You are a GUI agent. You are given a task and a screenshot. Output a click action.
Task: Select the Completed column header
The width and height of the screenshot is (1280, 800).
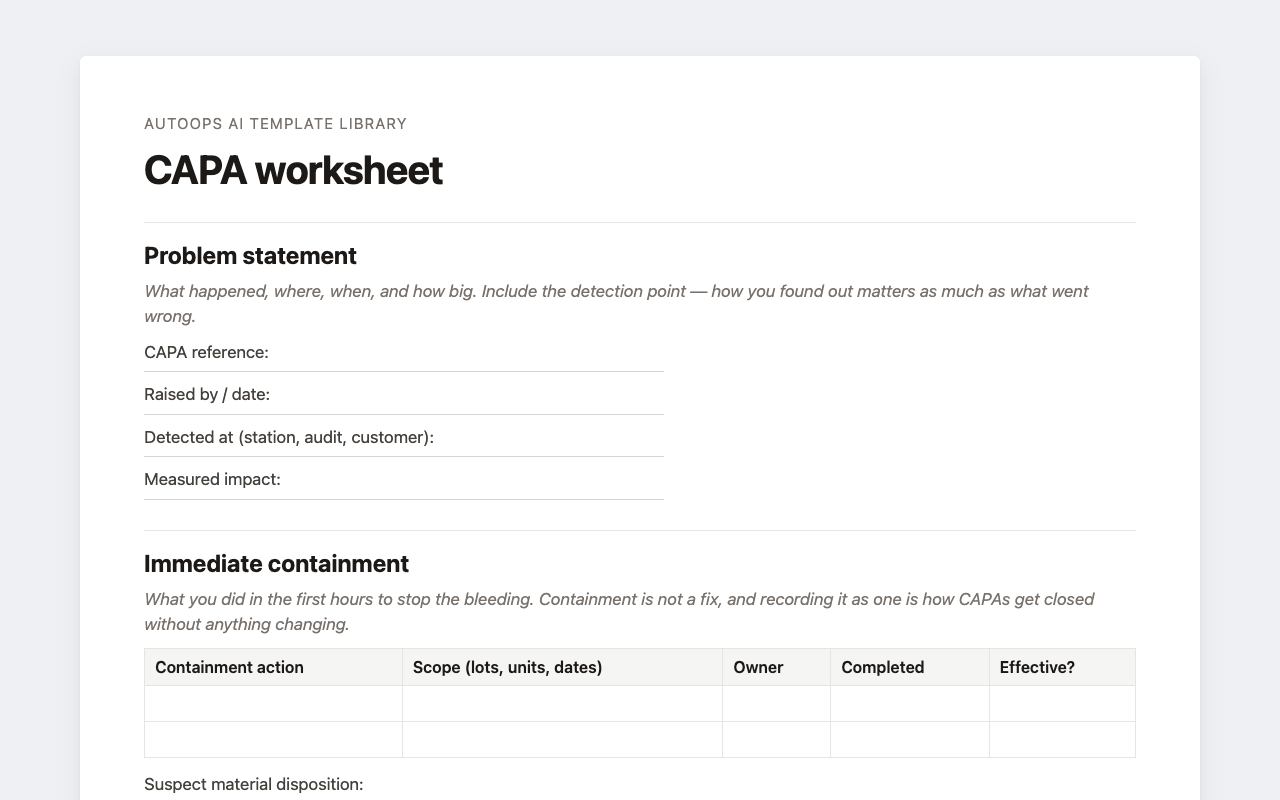(910, 667)
